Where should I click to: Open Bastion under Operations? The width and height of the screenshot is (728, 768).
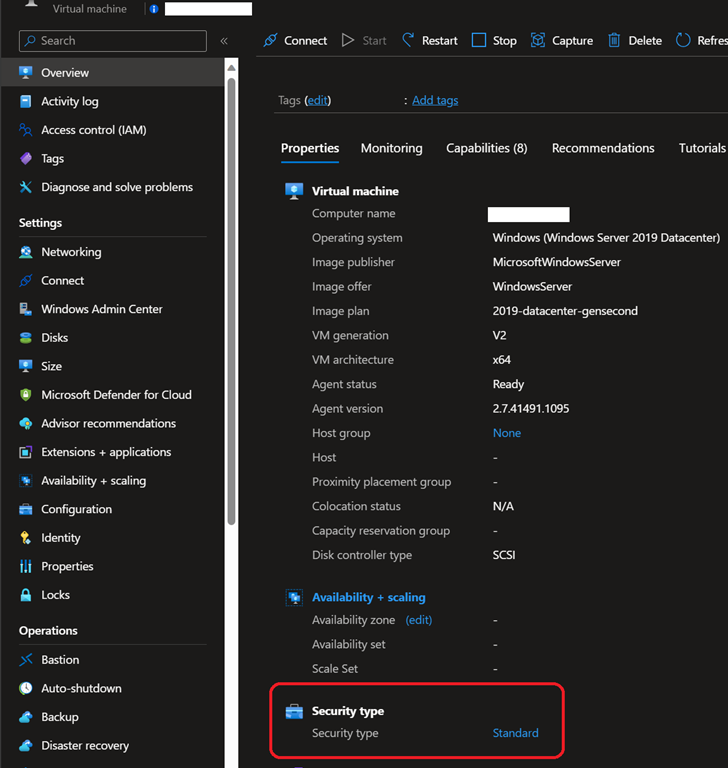[x=60, y=660]
